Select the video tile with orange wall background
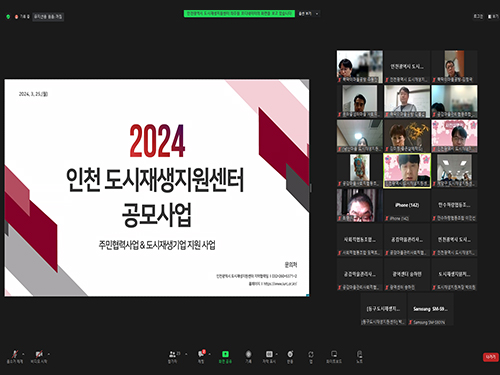Image resolution: width=500 pixels, height=375 pixels. click(454, 67)
